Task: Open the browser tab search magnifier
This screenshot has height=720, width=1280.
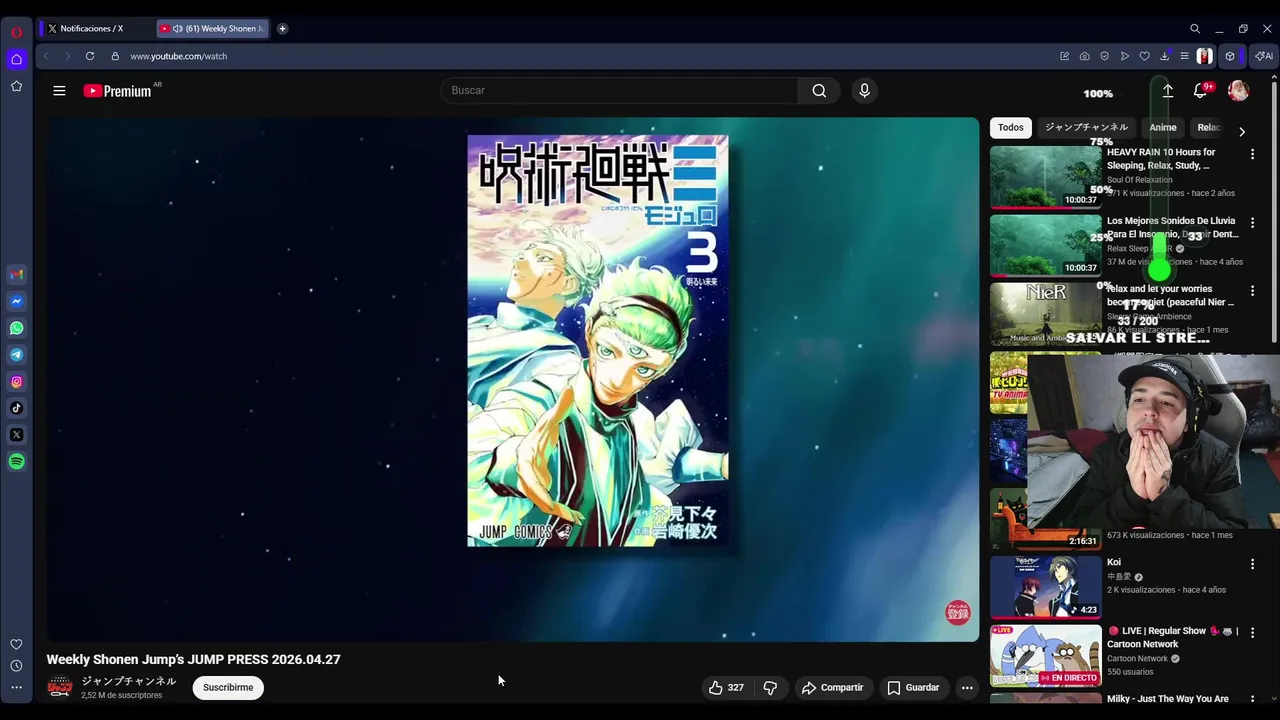Action: [x=1195, y=29]
